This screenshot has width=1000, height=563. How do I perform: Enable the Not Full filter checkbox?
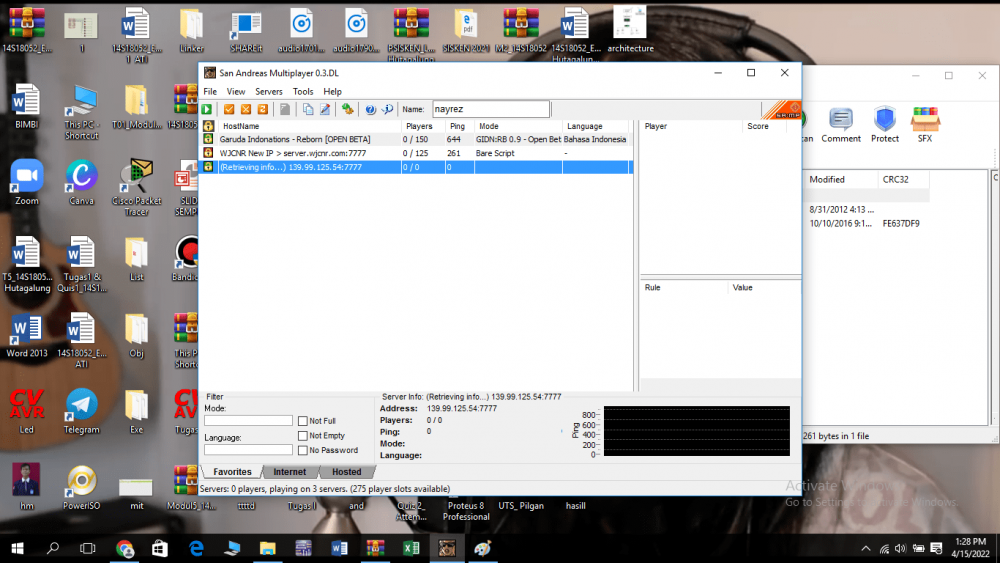[303, 421]
